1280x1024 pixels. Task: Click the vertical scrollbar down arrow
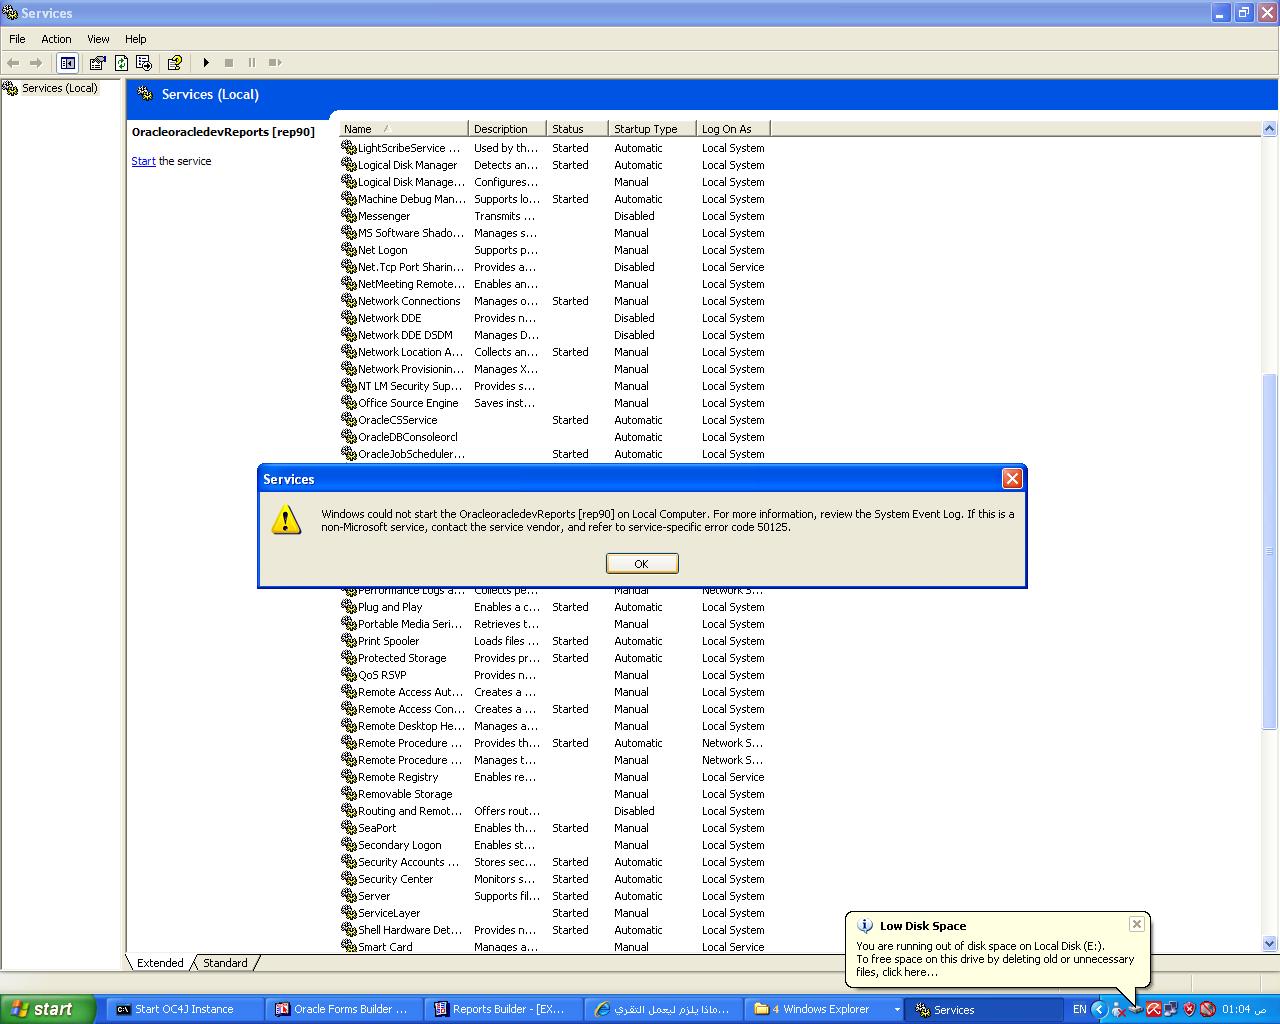coord(1269,943)
